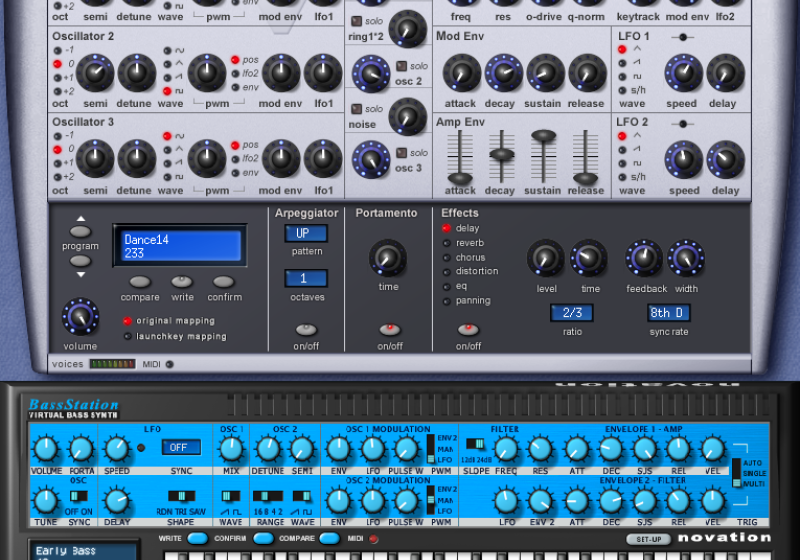The image size is (800, 560).
Task: Click the Dance14 program display
Action: [180, 245]
